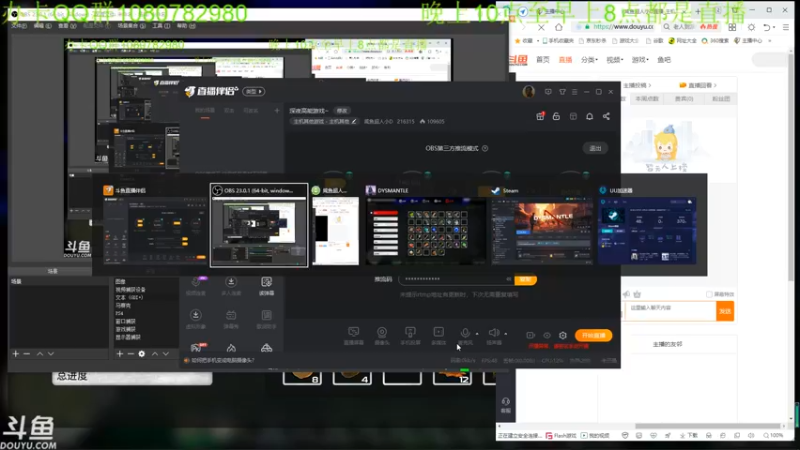
Task: Add new scene with plus in 直播伴侣
Action: [x=277, y=110]
